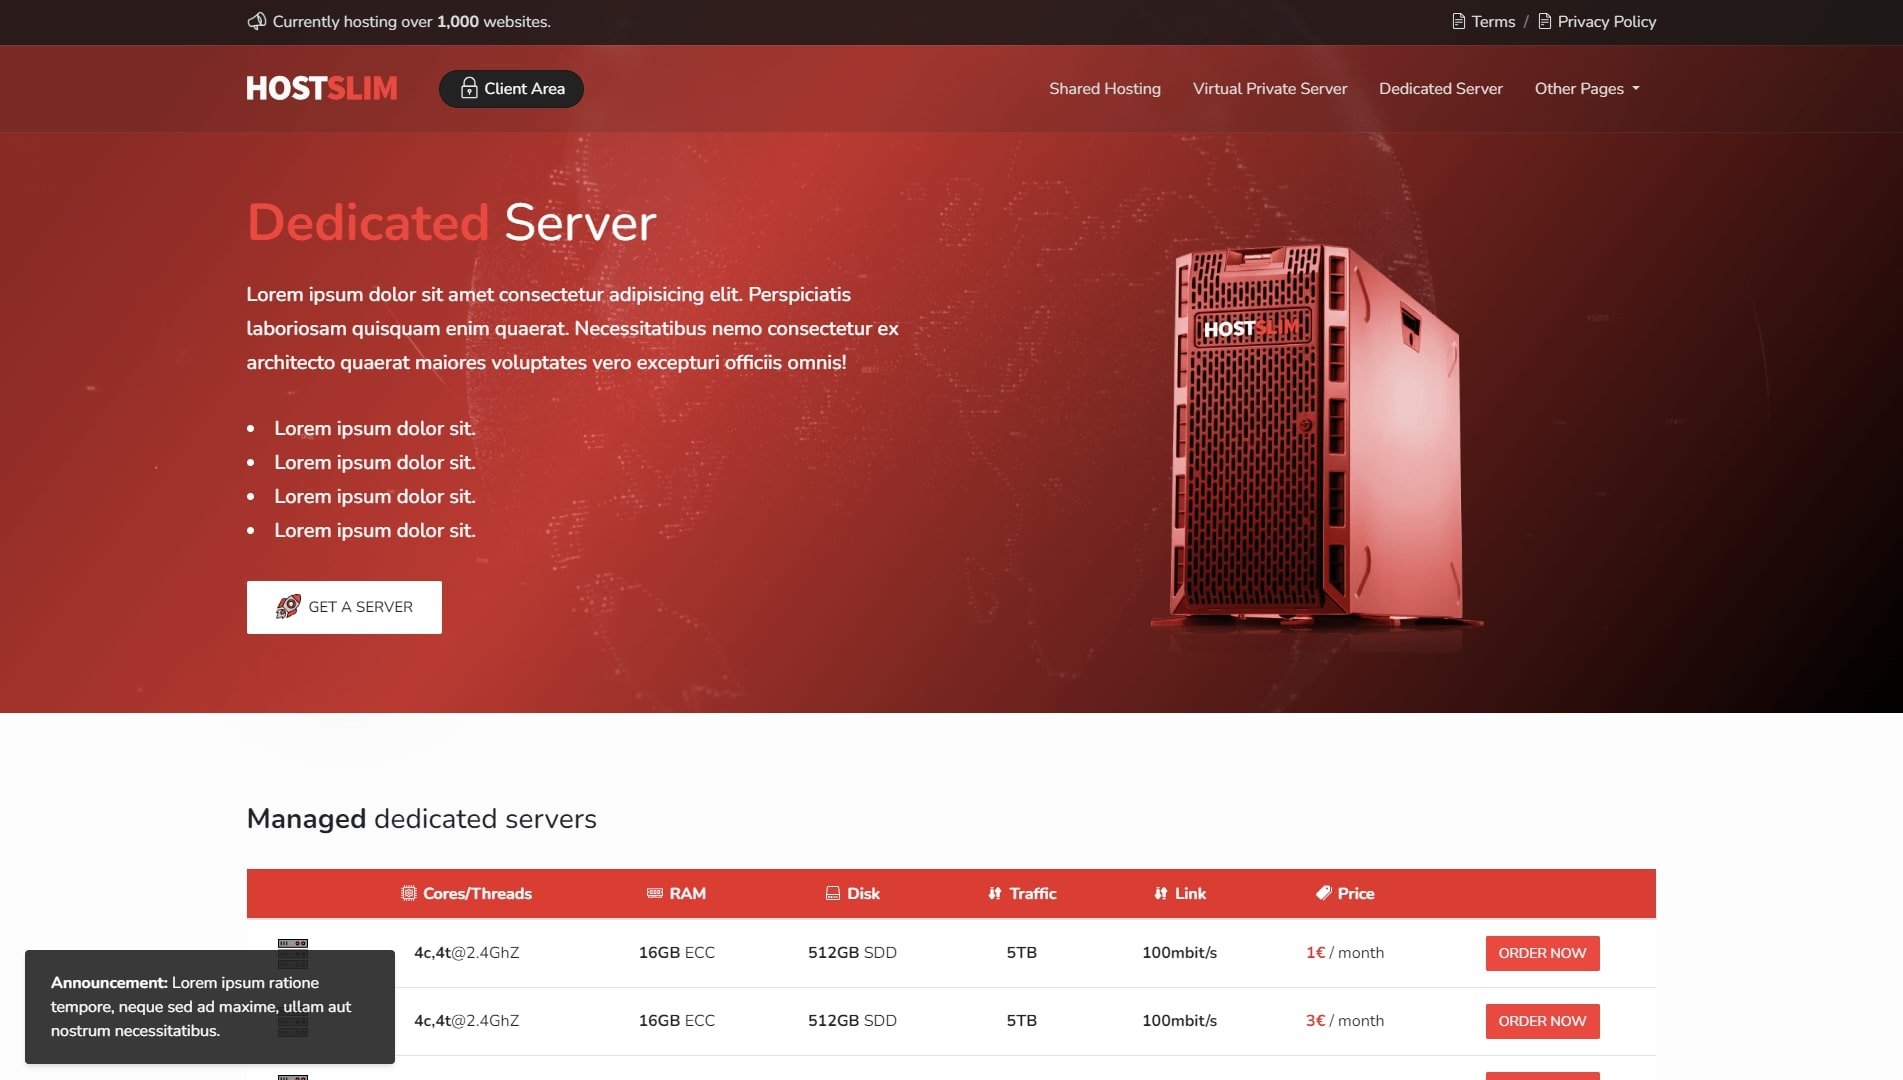The width and height of the screenshot is (1903, 1080).
Task: Open the Privacy Policy link
Action: point(1606,21)
